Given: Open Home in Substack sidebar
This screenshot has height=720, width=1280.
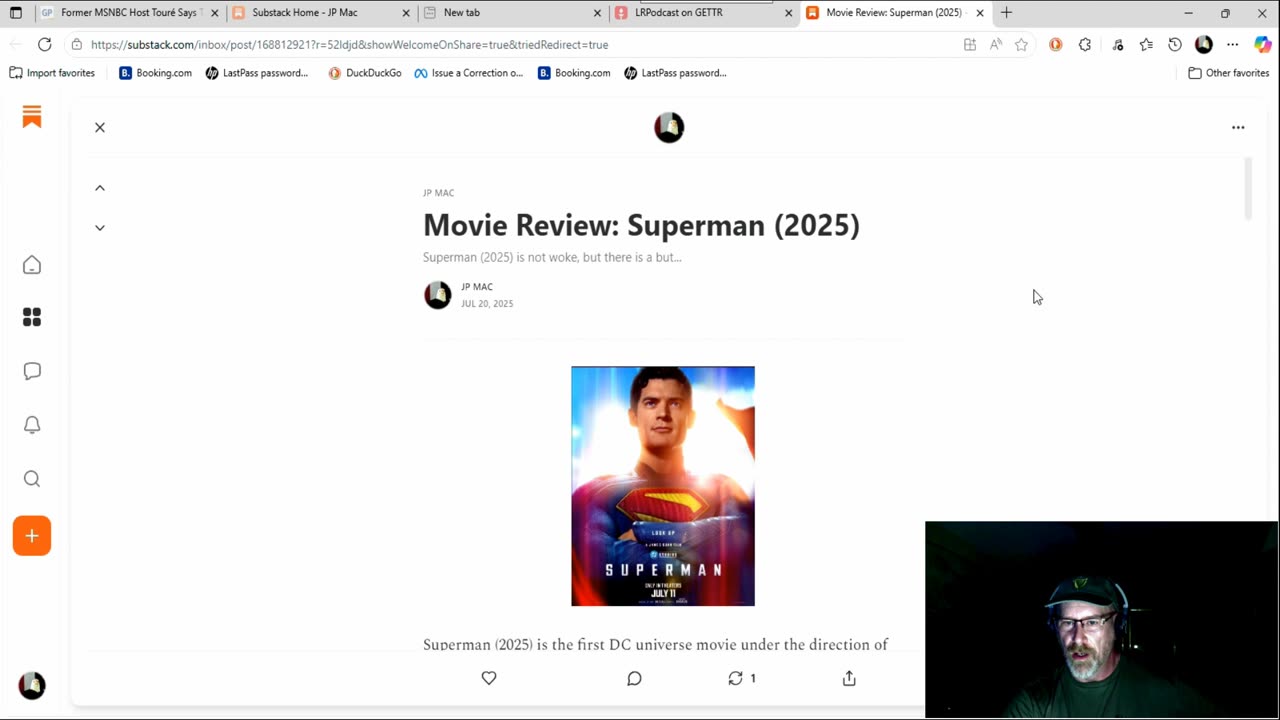Looking at the screenshot, I should pyautogui.click(x=32, y=265).
